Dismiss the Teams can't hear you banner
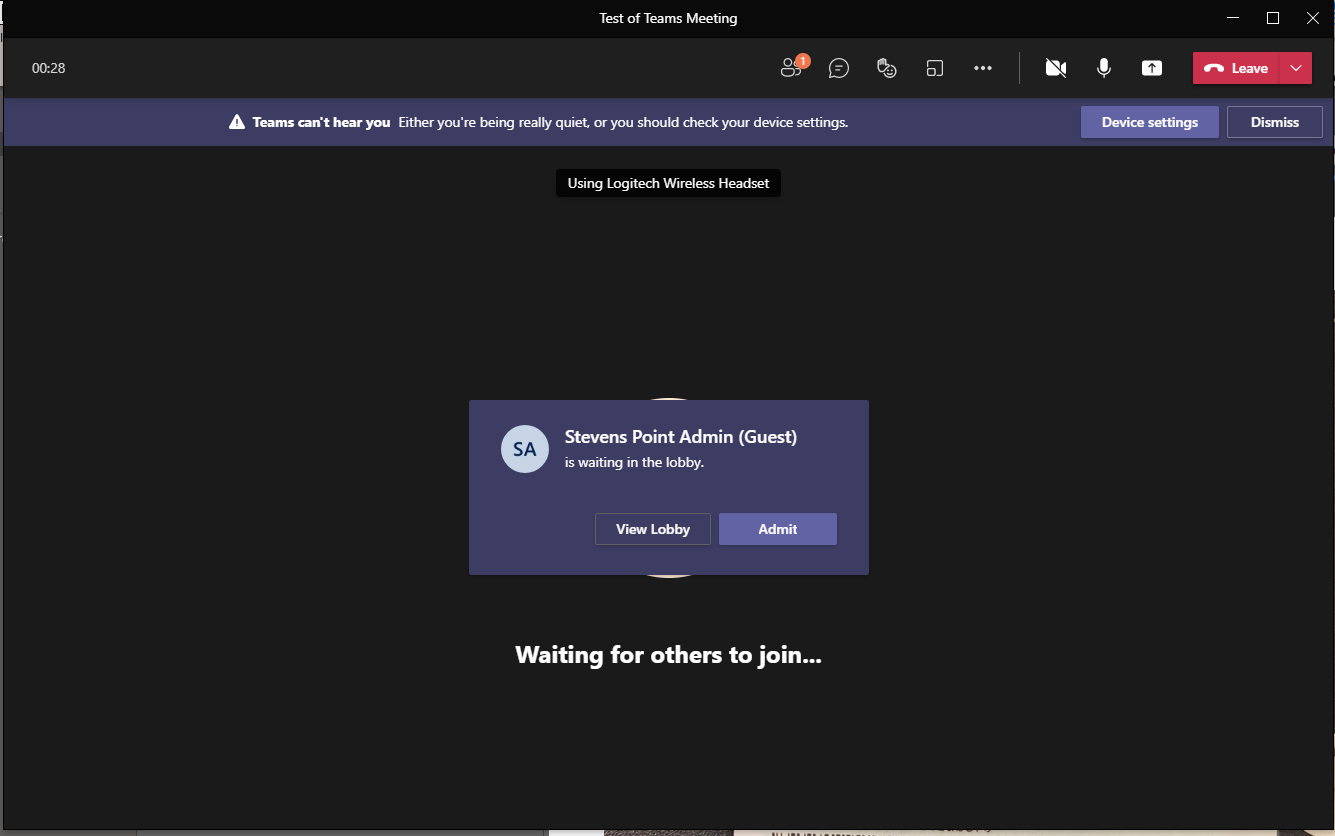1335x836 pixels. pyautogui.click(x=1275, y=122)
